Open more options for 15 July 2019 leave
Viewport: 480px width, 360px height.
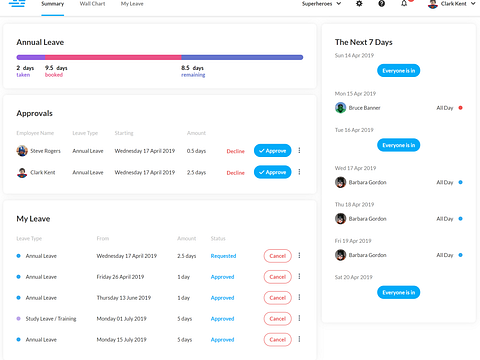point(299,339)
